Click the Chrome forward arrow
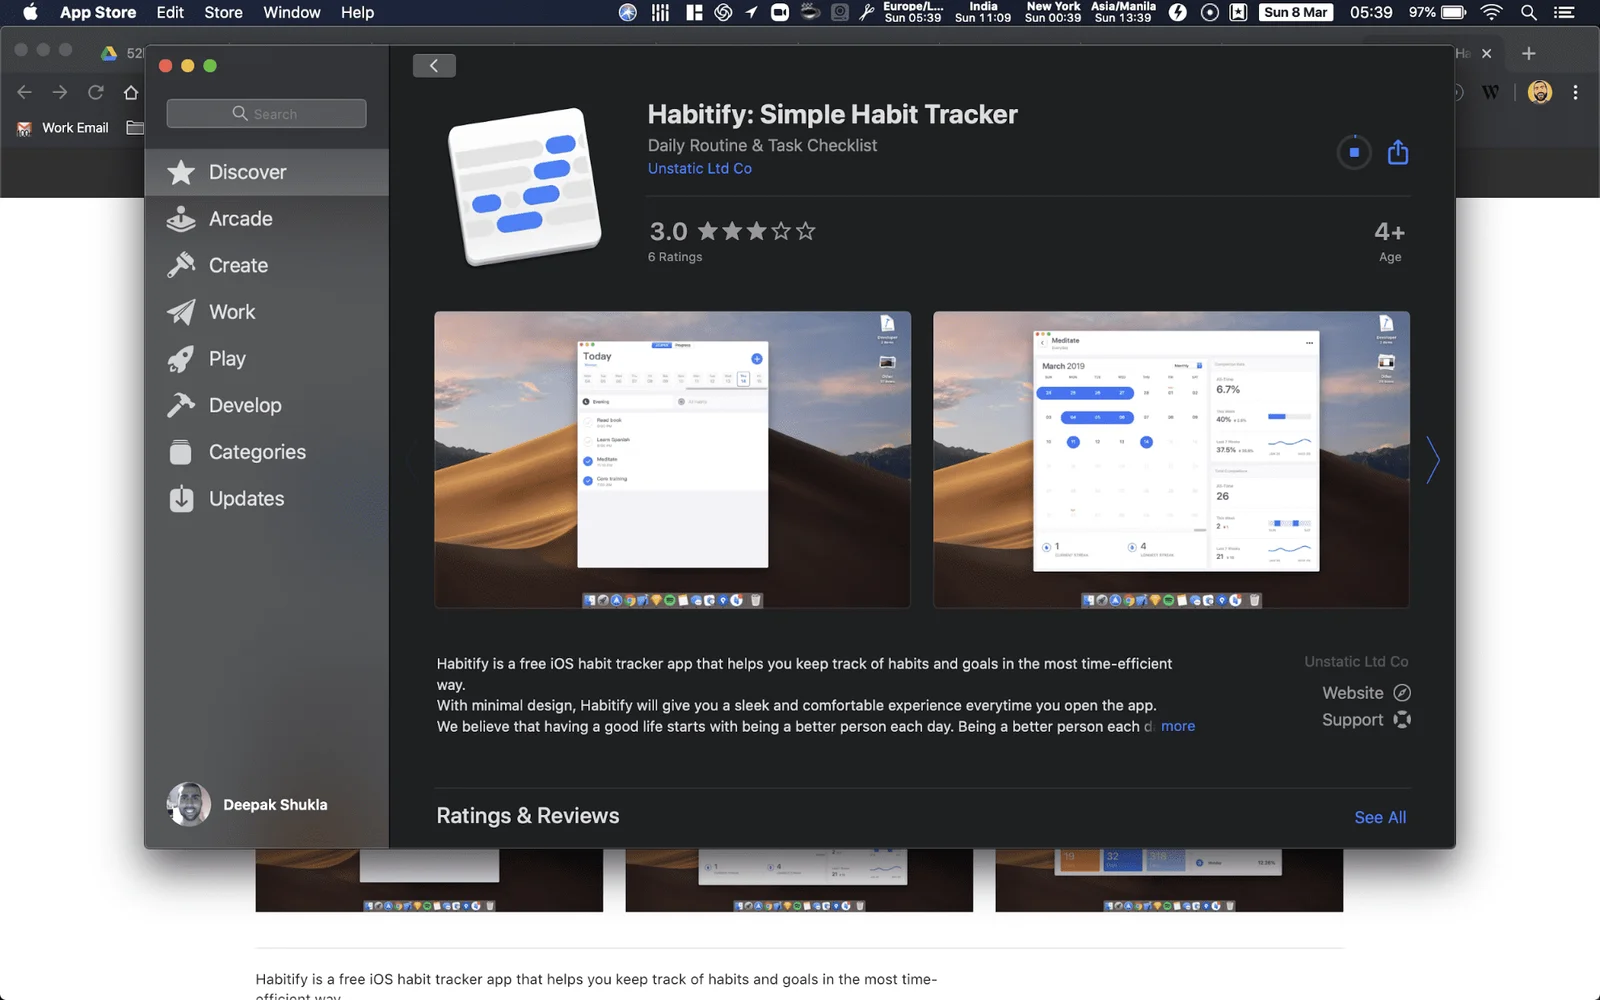 click(x=60, y=92)
